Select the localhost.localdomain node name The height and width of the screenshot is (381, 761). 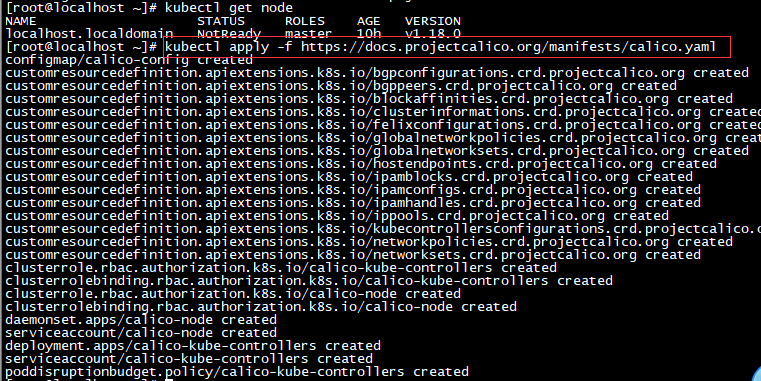(x=89, y=34)
